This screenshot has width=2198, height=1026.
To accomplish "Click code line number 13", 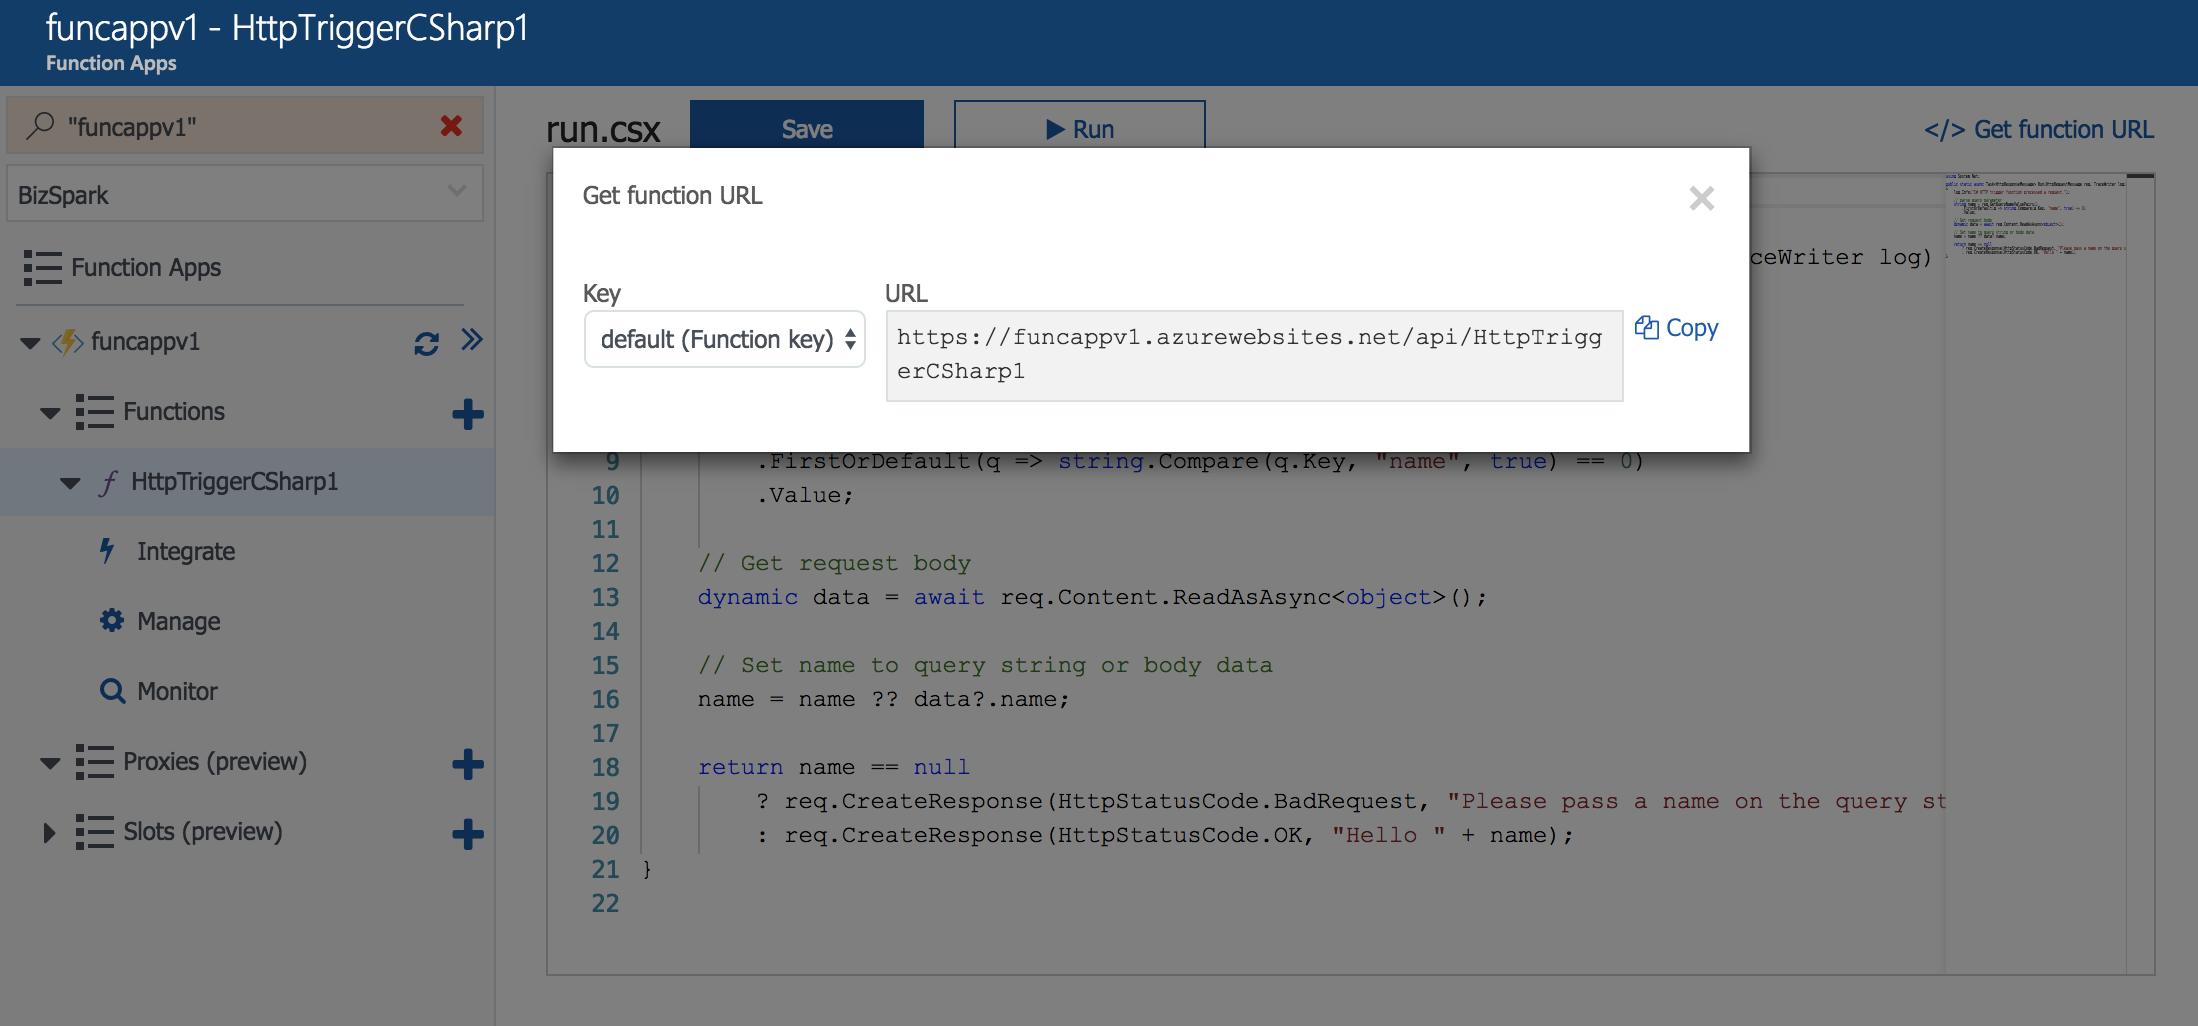I will (605, 597).
